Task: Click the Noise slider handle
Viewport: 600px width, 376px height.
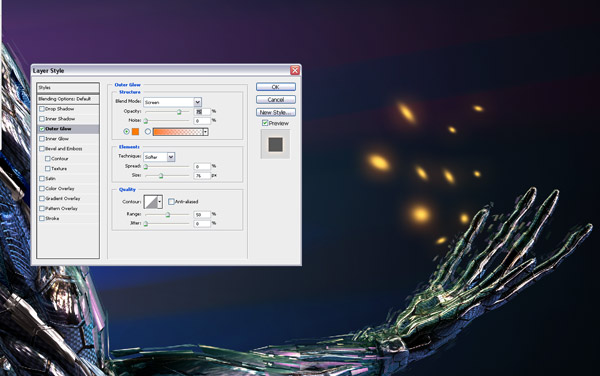Action: (145, 121)
